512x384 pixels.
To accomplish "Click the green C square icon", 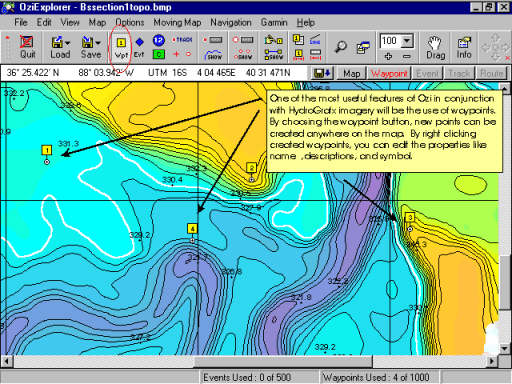I will (x=159, y=54).
